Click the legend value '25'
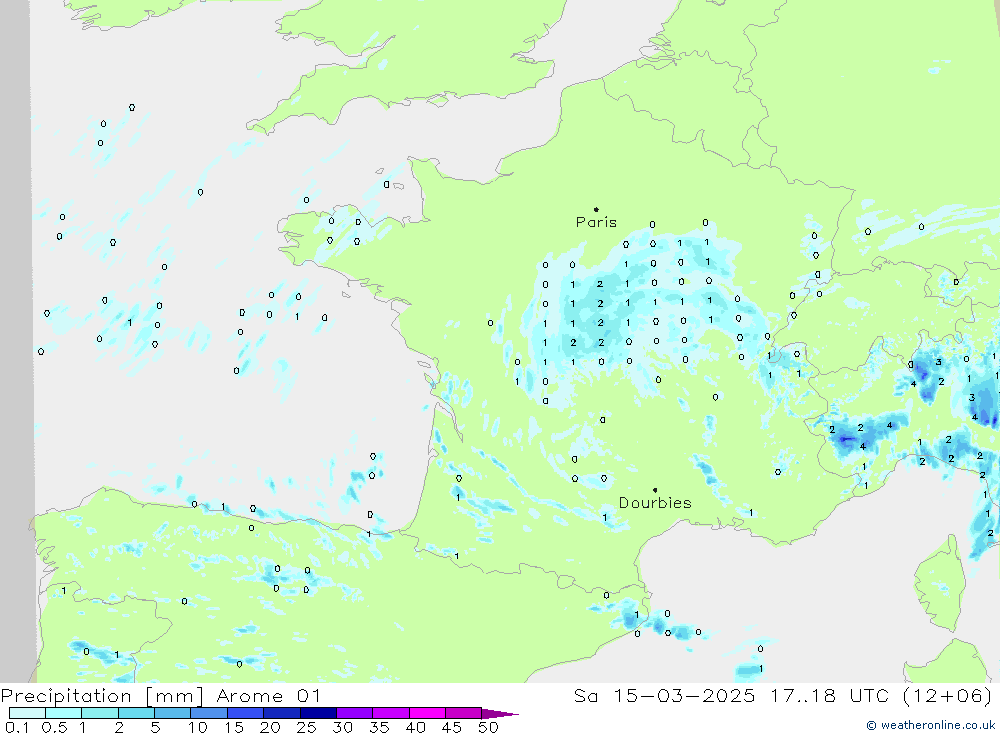 (306, 727)
